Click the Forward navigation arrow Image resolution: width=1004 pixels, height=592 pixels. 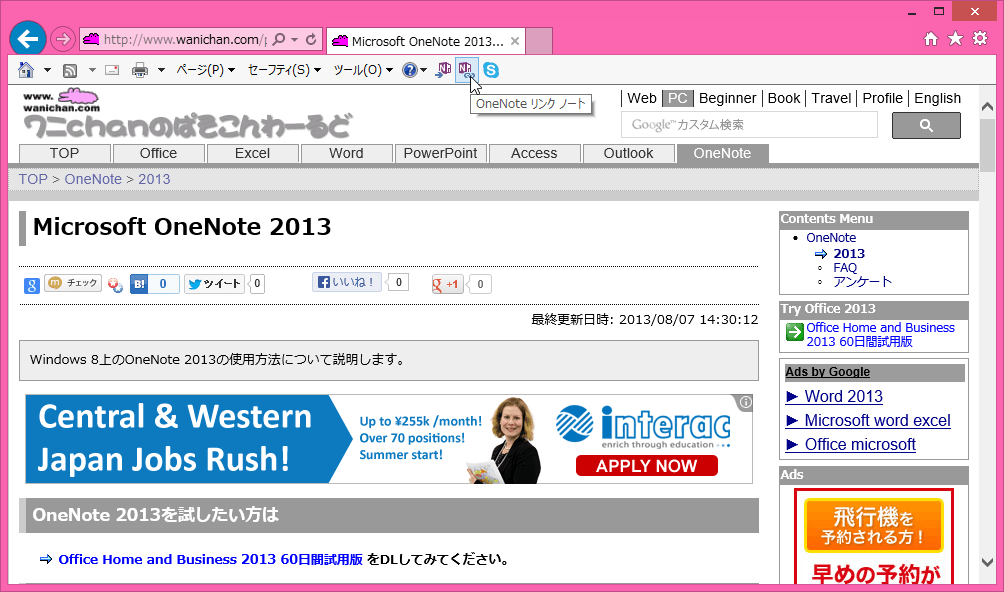coord(62,40)
